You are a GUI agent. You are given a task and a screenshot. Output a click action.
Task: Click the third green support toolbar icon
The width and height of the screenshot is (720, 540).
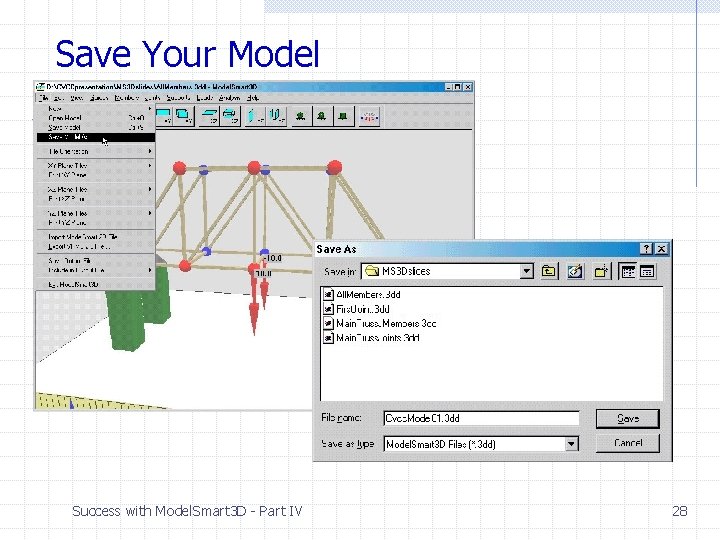343,116
